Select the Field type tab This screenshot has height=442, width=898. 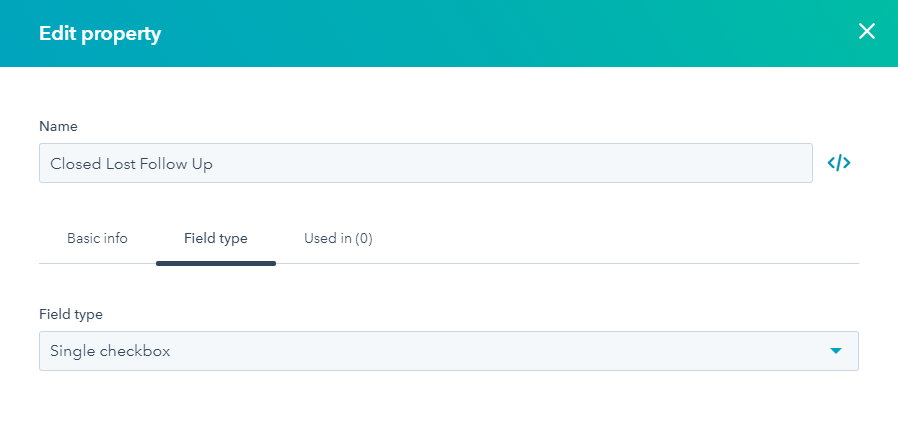[215, 239]
